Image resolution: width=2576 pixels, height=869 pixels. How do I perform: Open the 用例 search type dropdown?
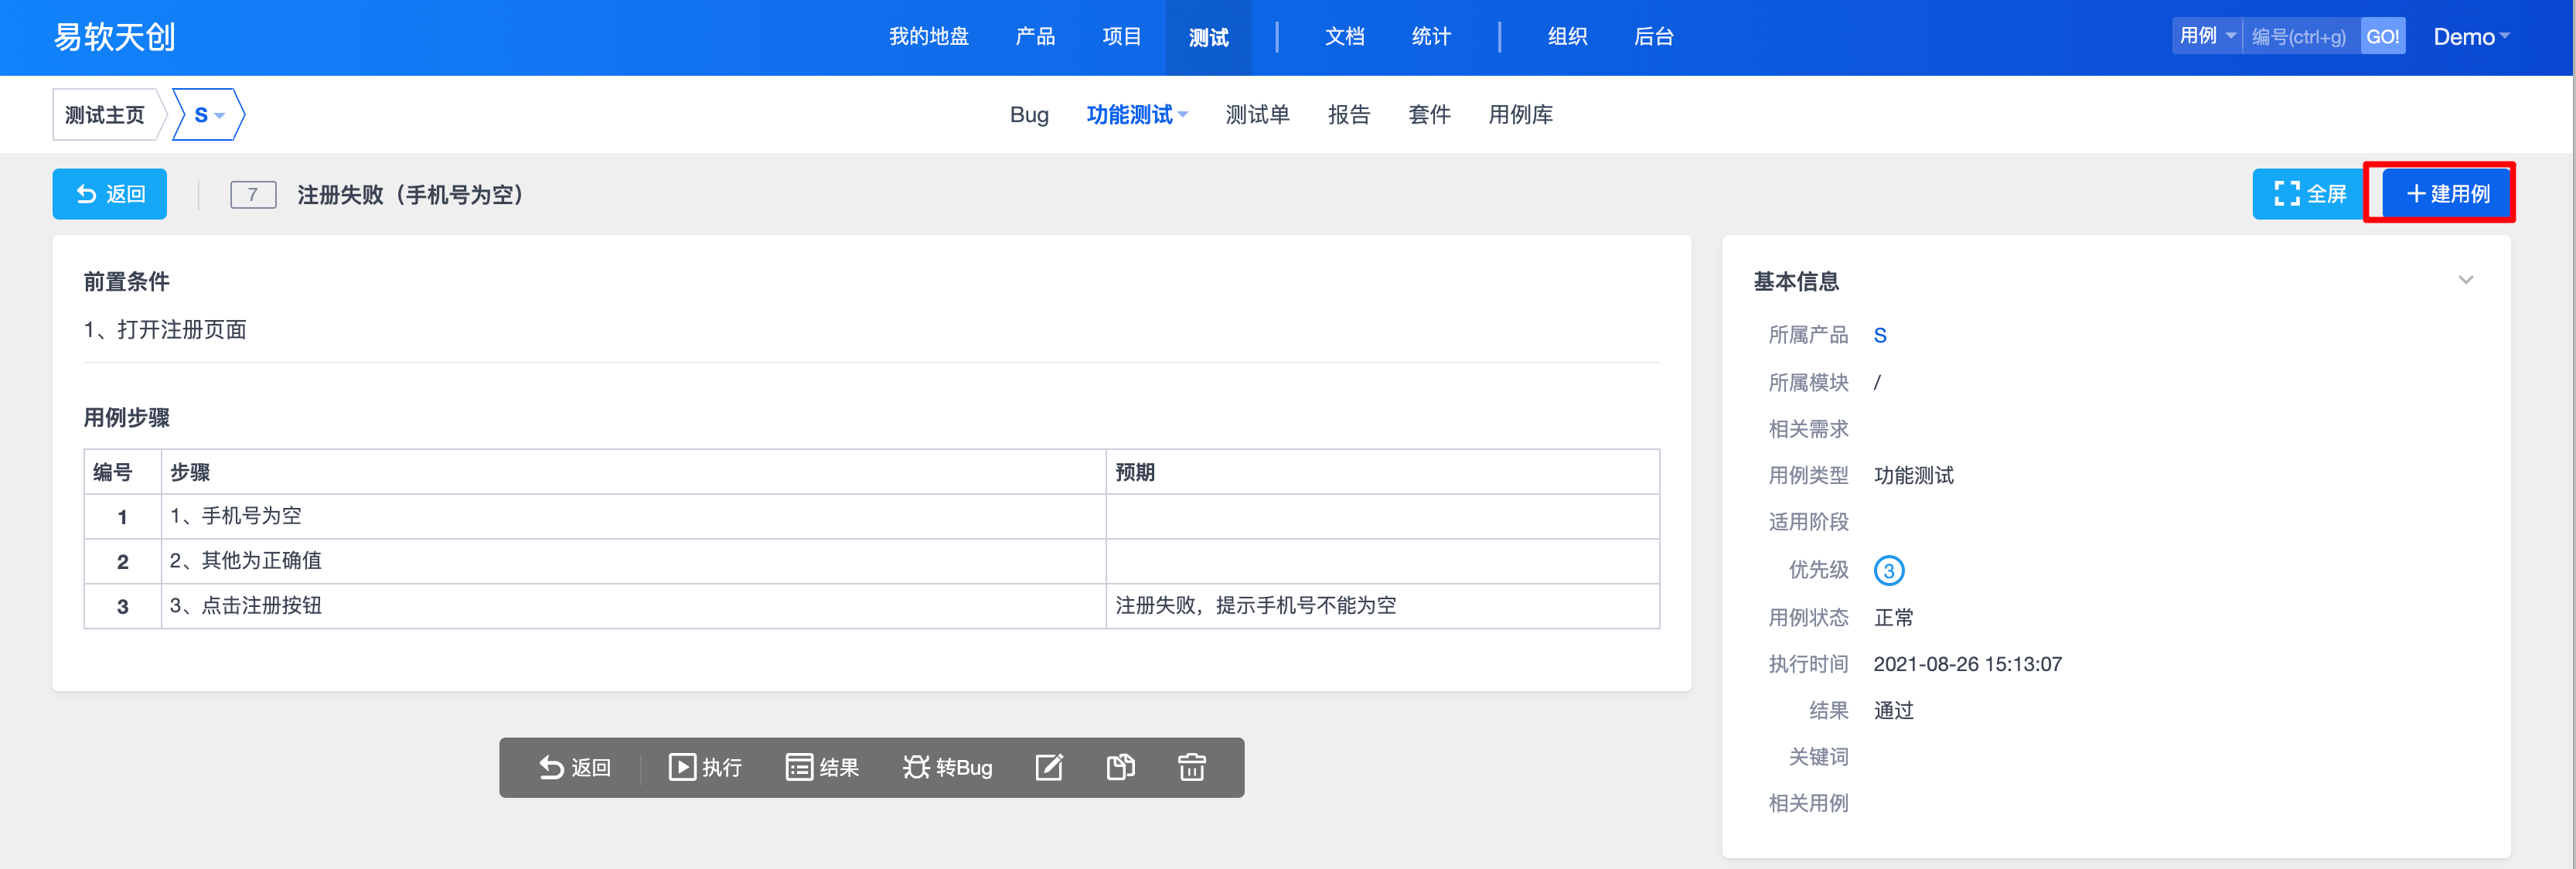click(2207, 36)
